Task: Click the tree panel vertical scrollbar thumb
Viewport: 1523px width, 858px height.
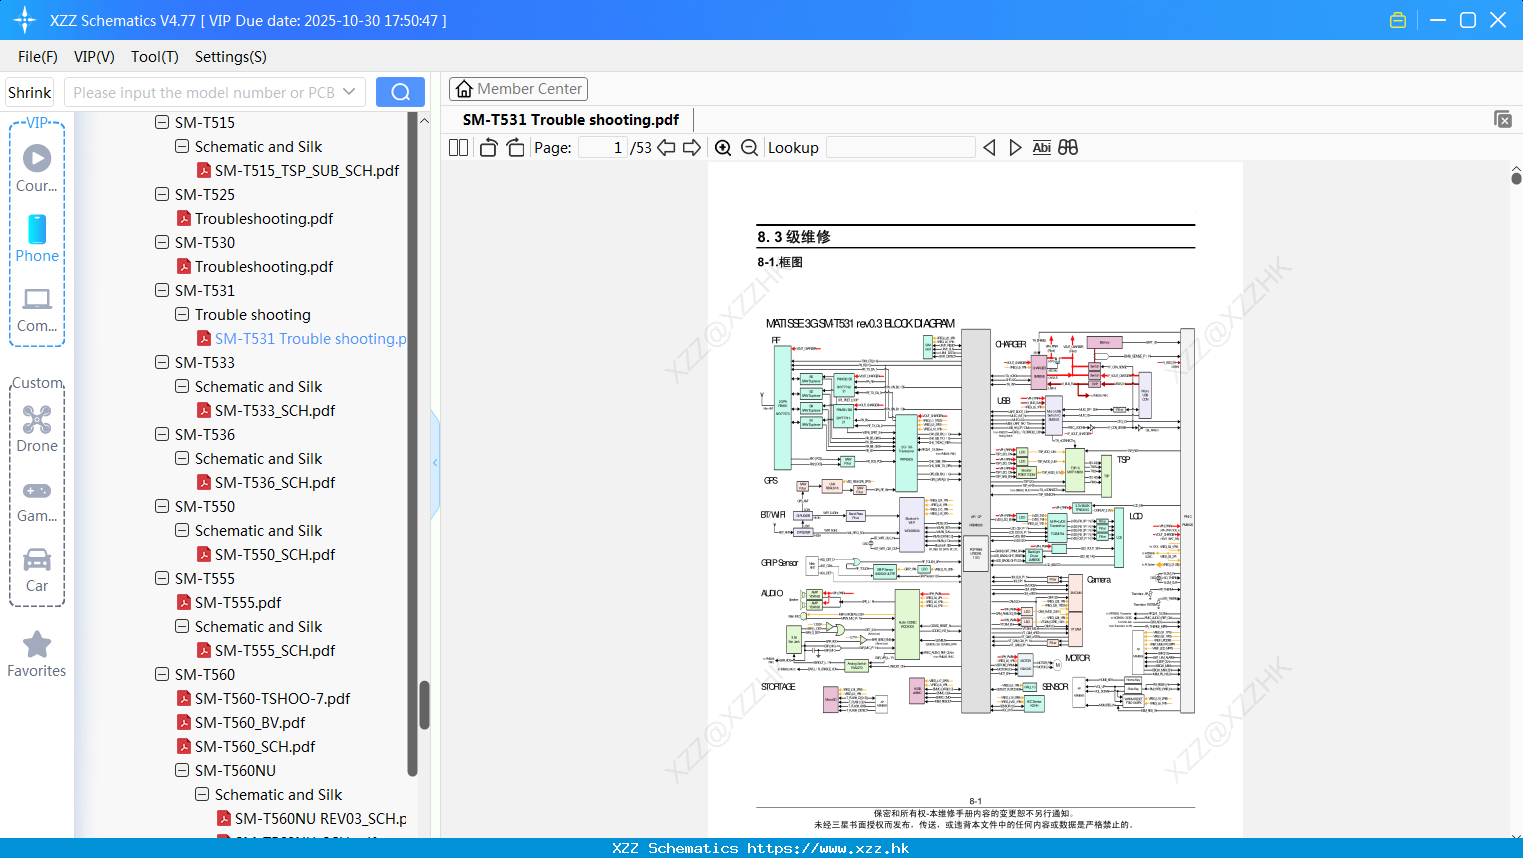Action: 424,705
